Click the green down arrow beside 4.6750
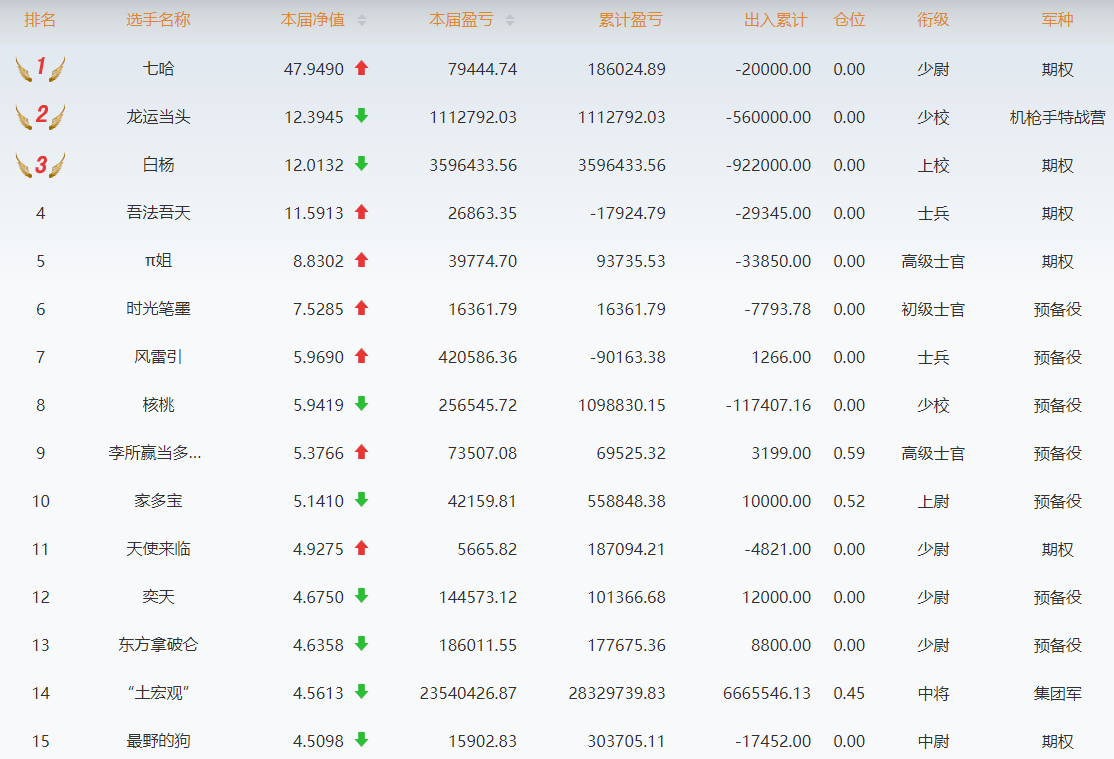Screen dimensions: 1114x759 click(362, 596)
